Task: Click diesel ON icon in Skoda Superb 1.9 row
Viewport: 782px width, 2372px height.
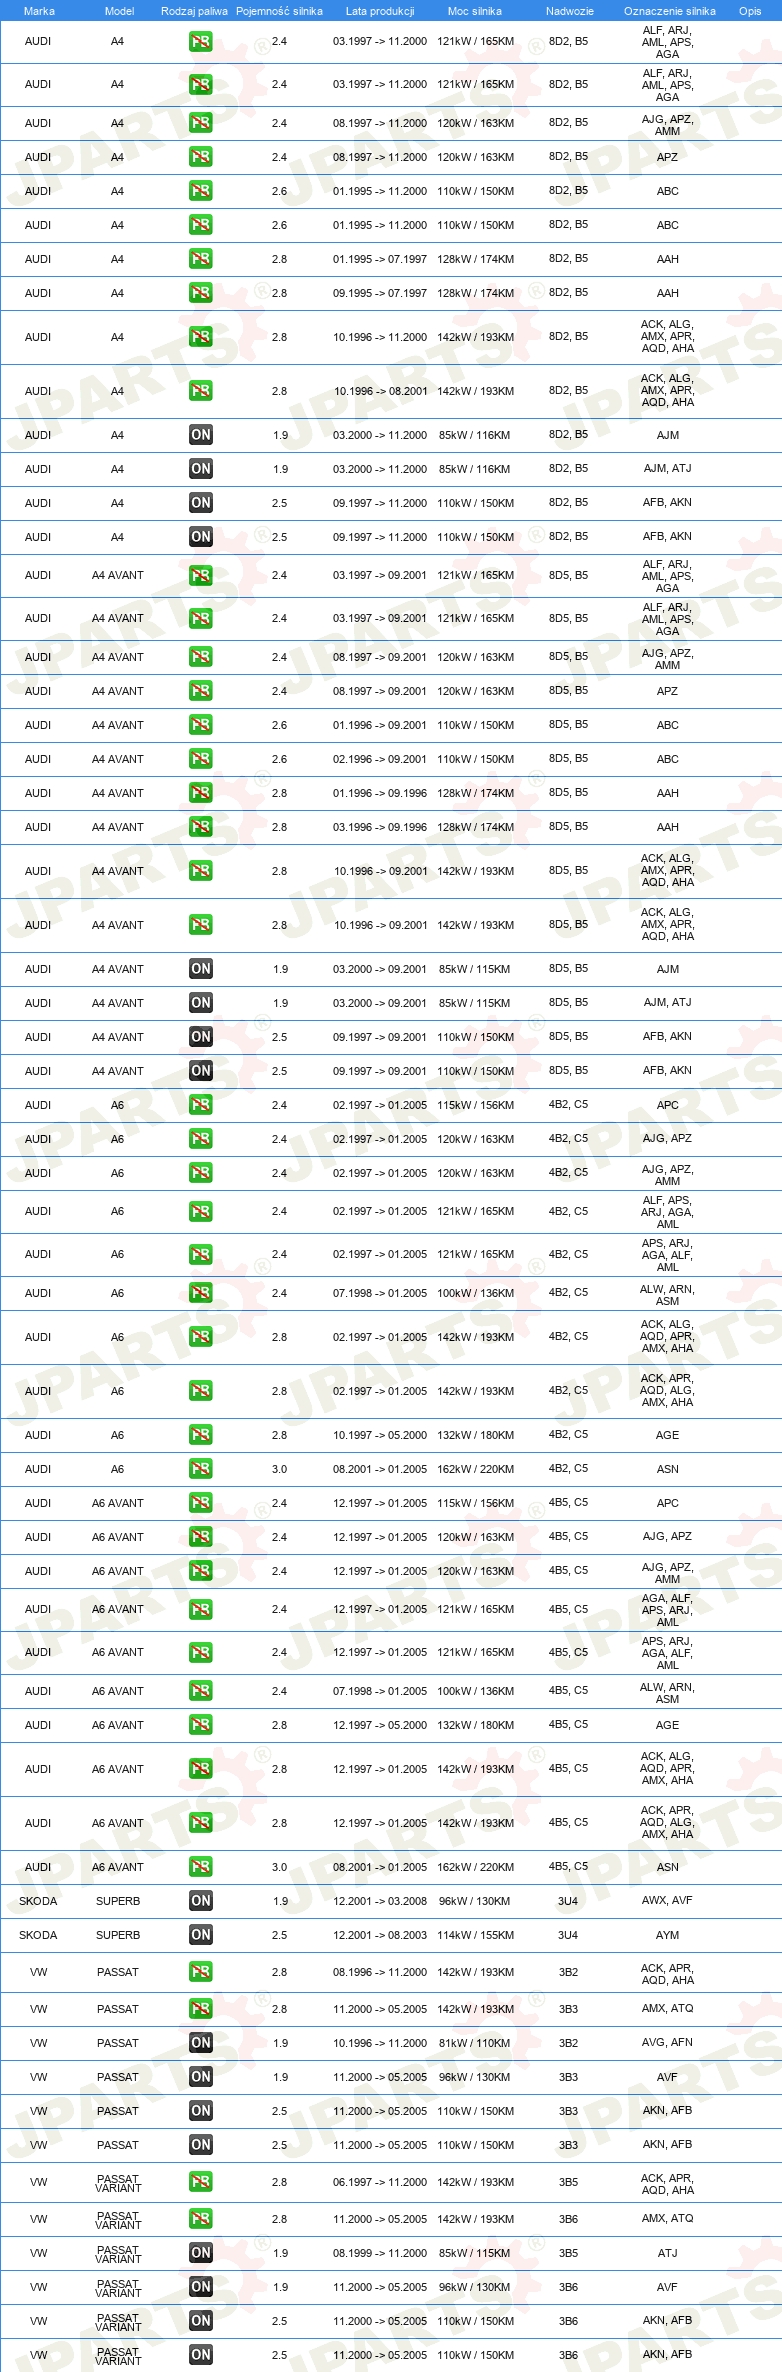Action: pos(200,1901)
